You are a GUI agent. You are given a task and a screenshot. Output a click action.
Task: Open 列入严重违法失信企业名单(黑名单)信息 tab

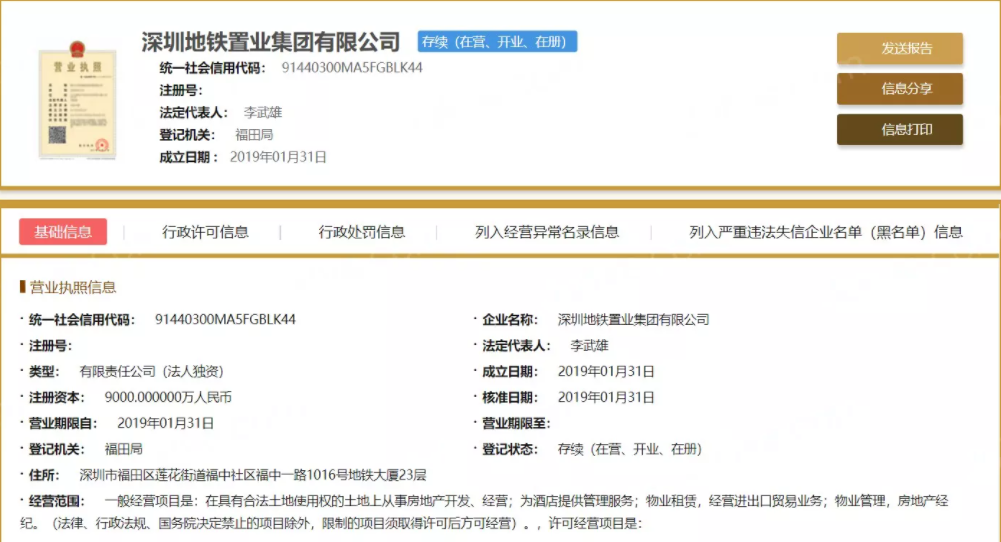pos(825,232)
